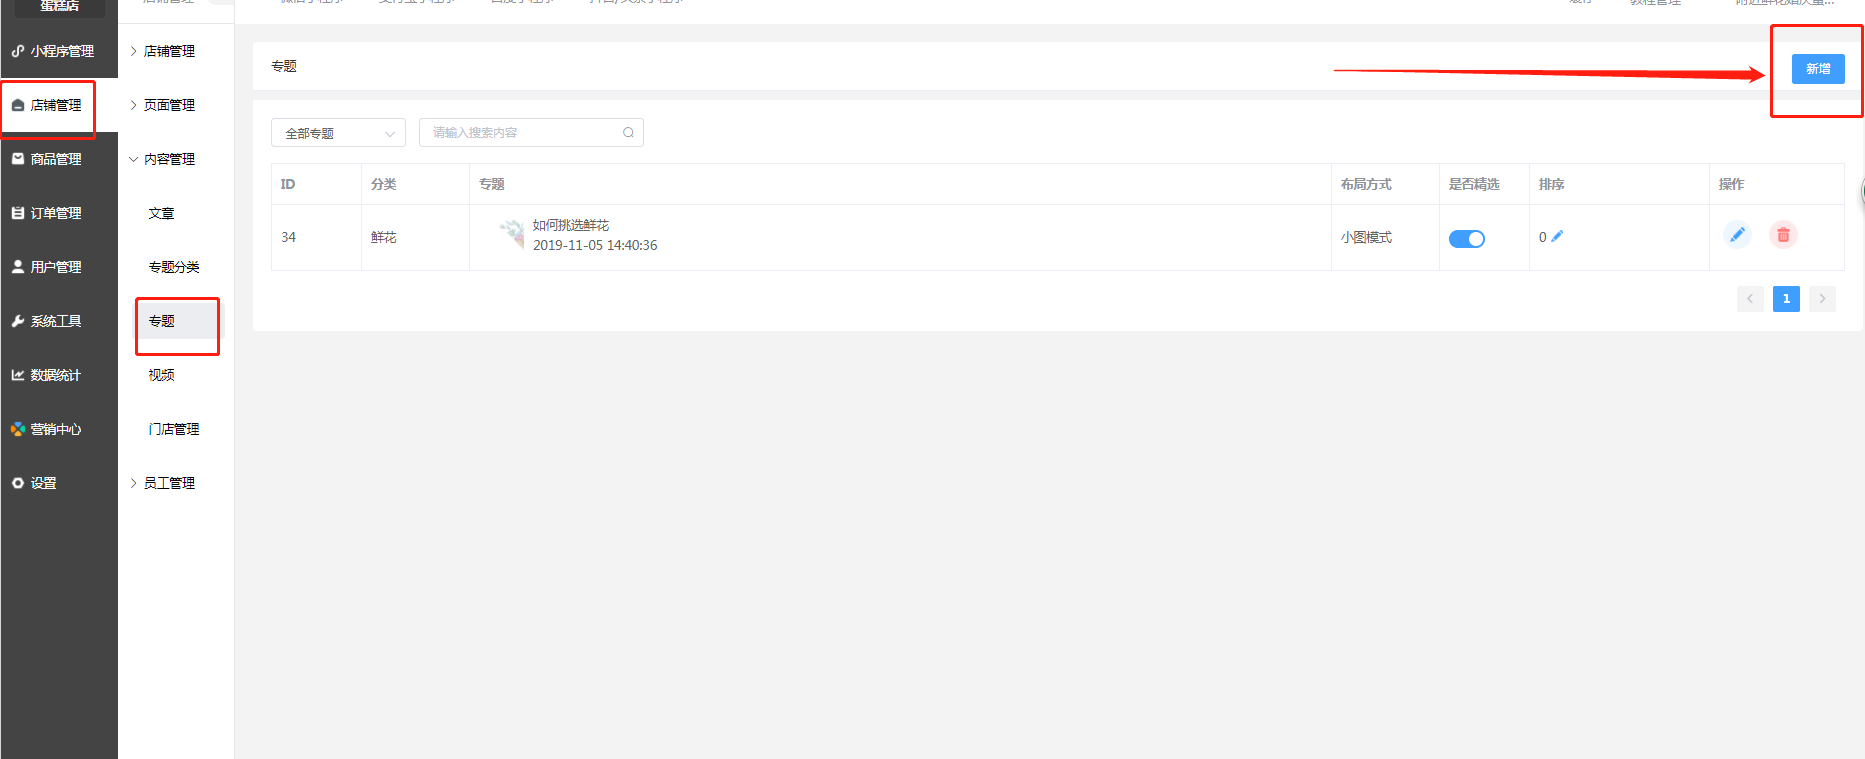Open the 视频 submenu item
1865x759 pixels.
pyautogui.click(x=162, y=375)
